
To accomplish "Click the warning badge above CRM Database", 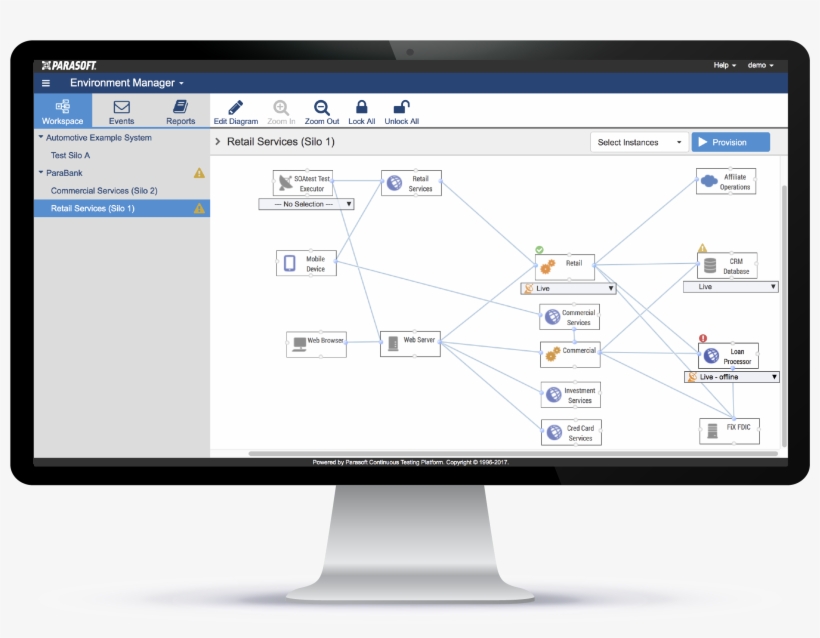I will click(x=703, y=247).
